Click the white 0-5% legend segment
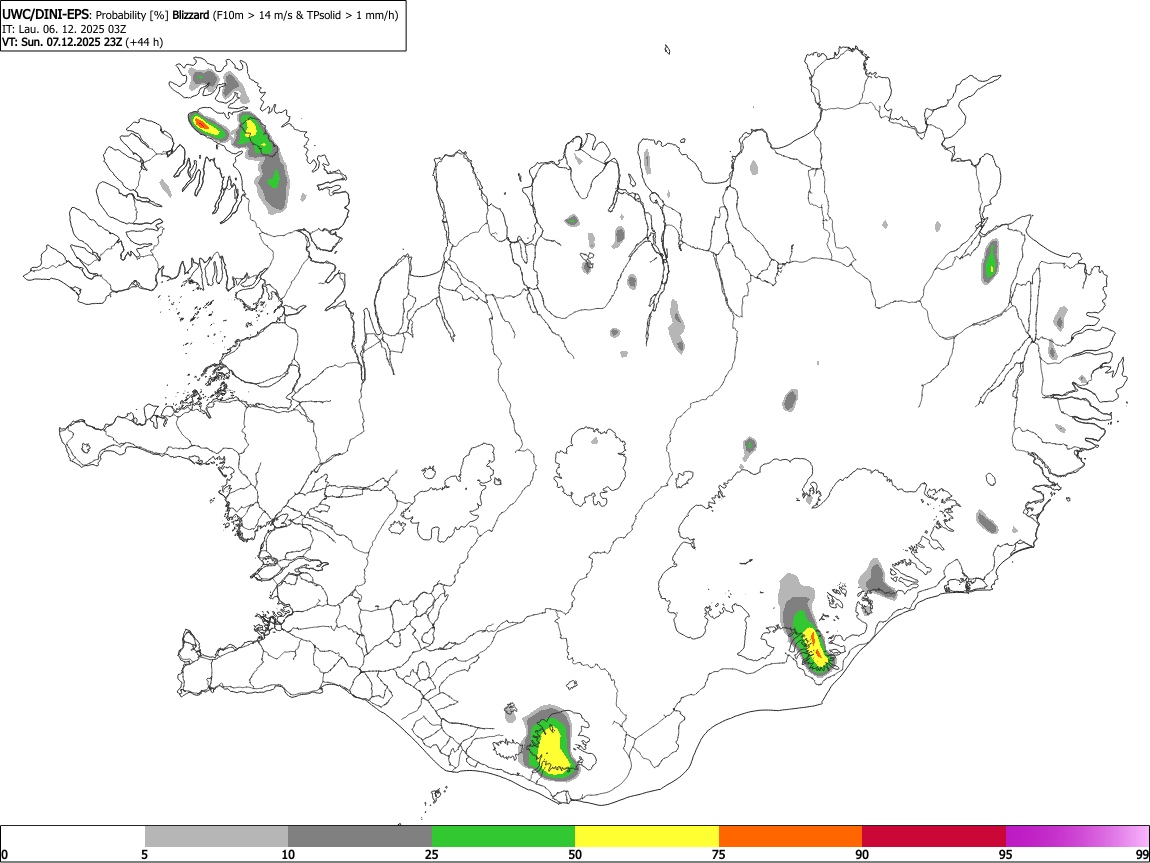 [73, 837]
